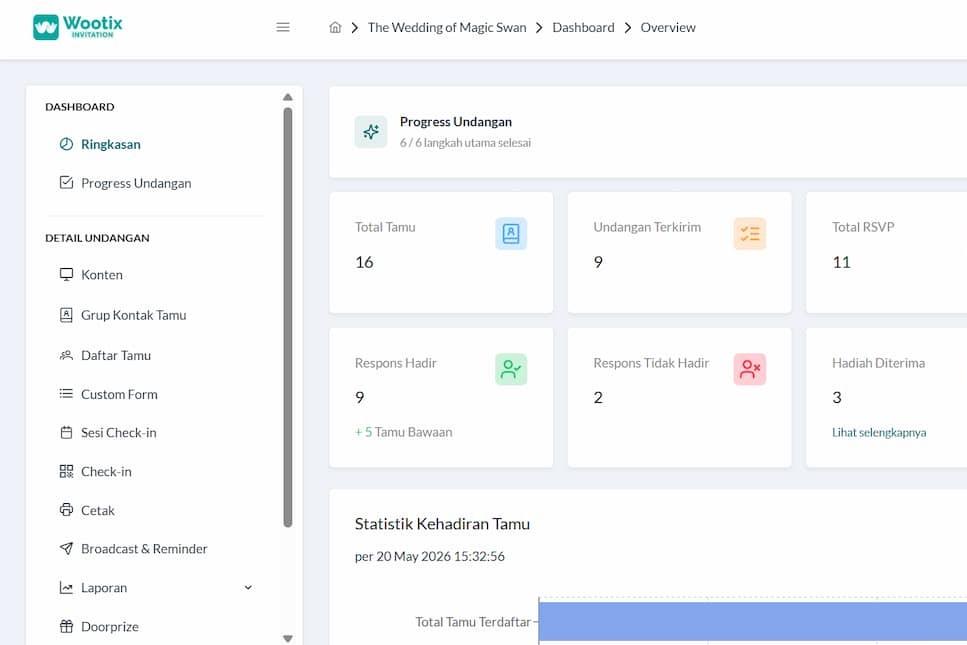Click the Respons Tidak Hadir red person icon
Viewport: 967px width, 645px height.
(750, 369)
